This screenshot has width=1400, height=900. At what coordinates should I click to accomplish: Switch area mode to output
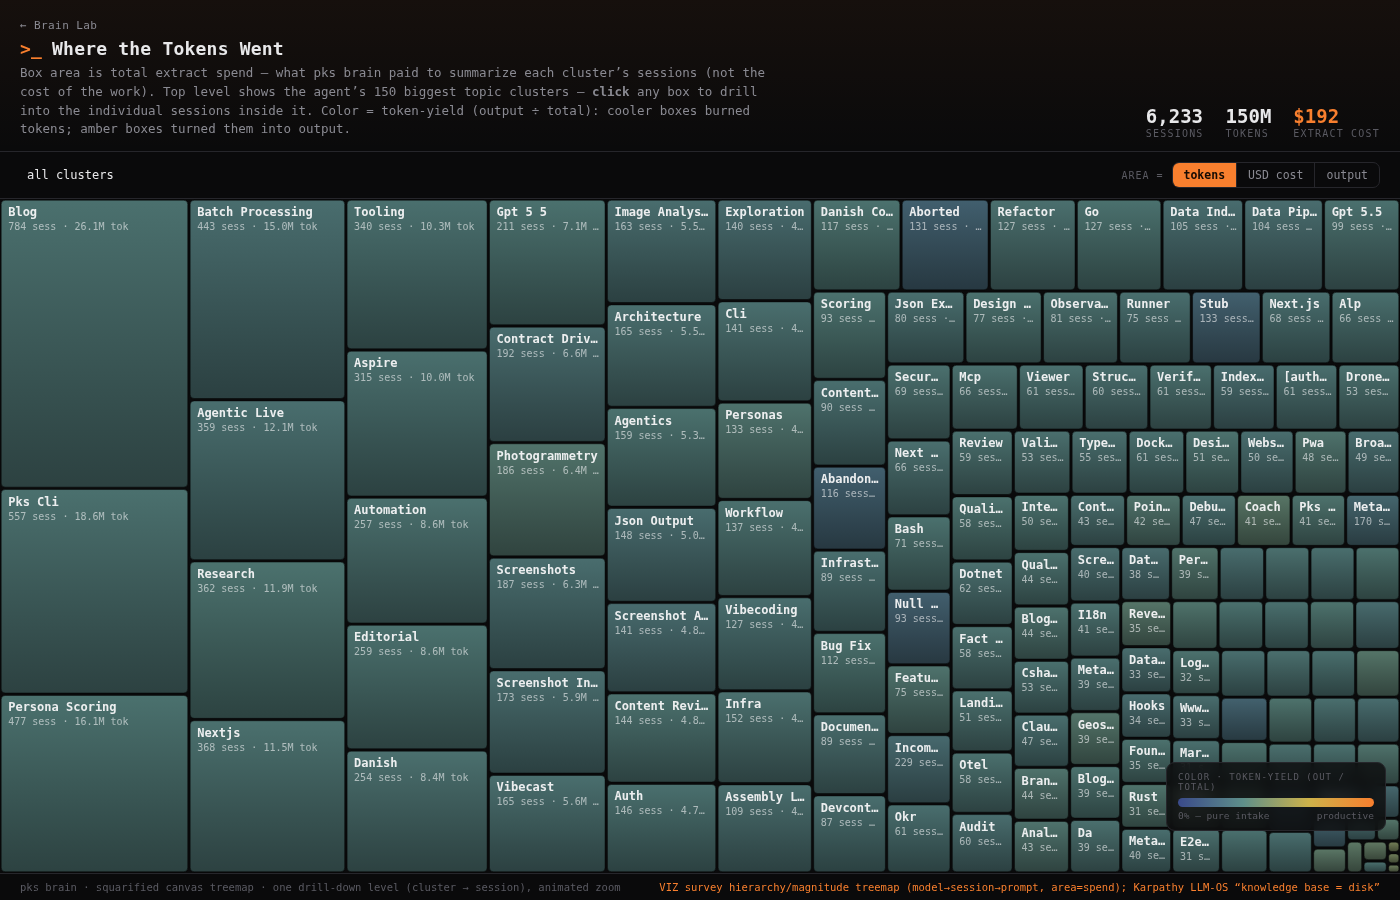(x=1346, y=175)
